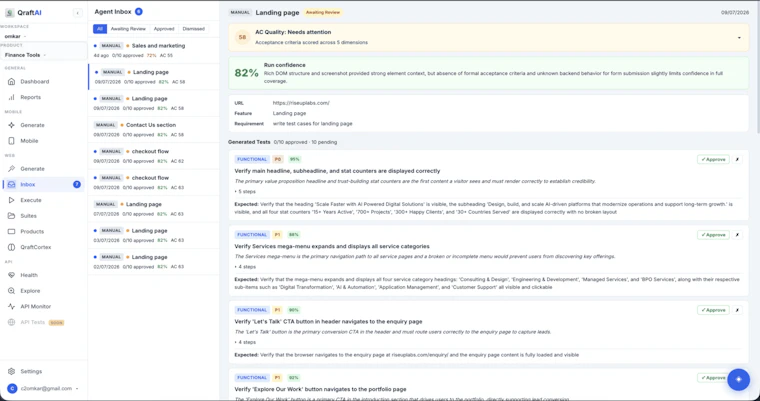Approve the Let's Talk CTA test

pyautogui.click(x=713, y=310)
